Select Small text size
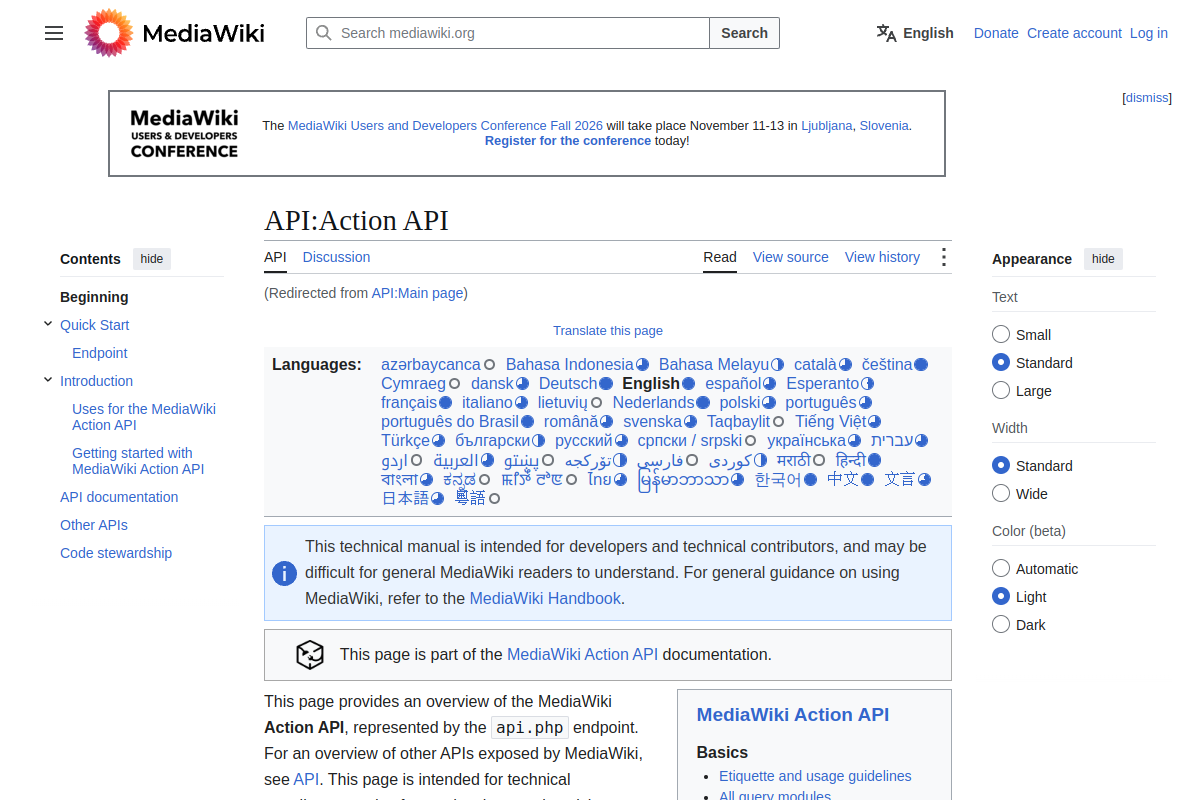 pos(1001,334)
